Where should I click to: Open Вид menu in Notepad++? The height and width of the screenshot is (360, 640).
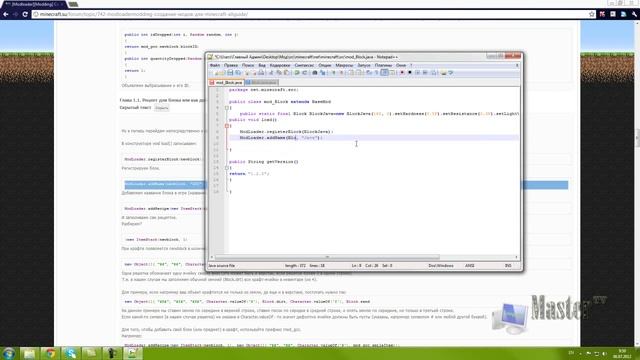262,65
